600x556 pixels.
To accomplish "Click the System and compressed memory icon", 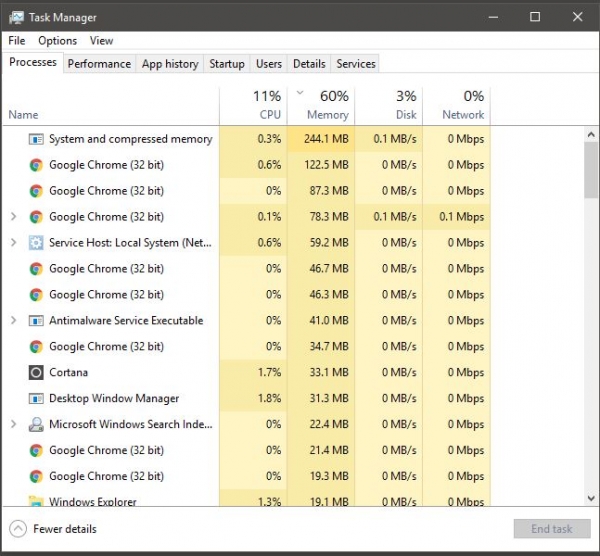I will [36, 139].
